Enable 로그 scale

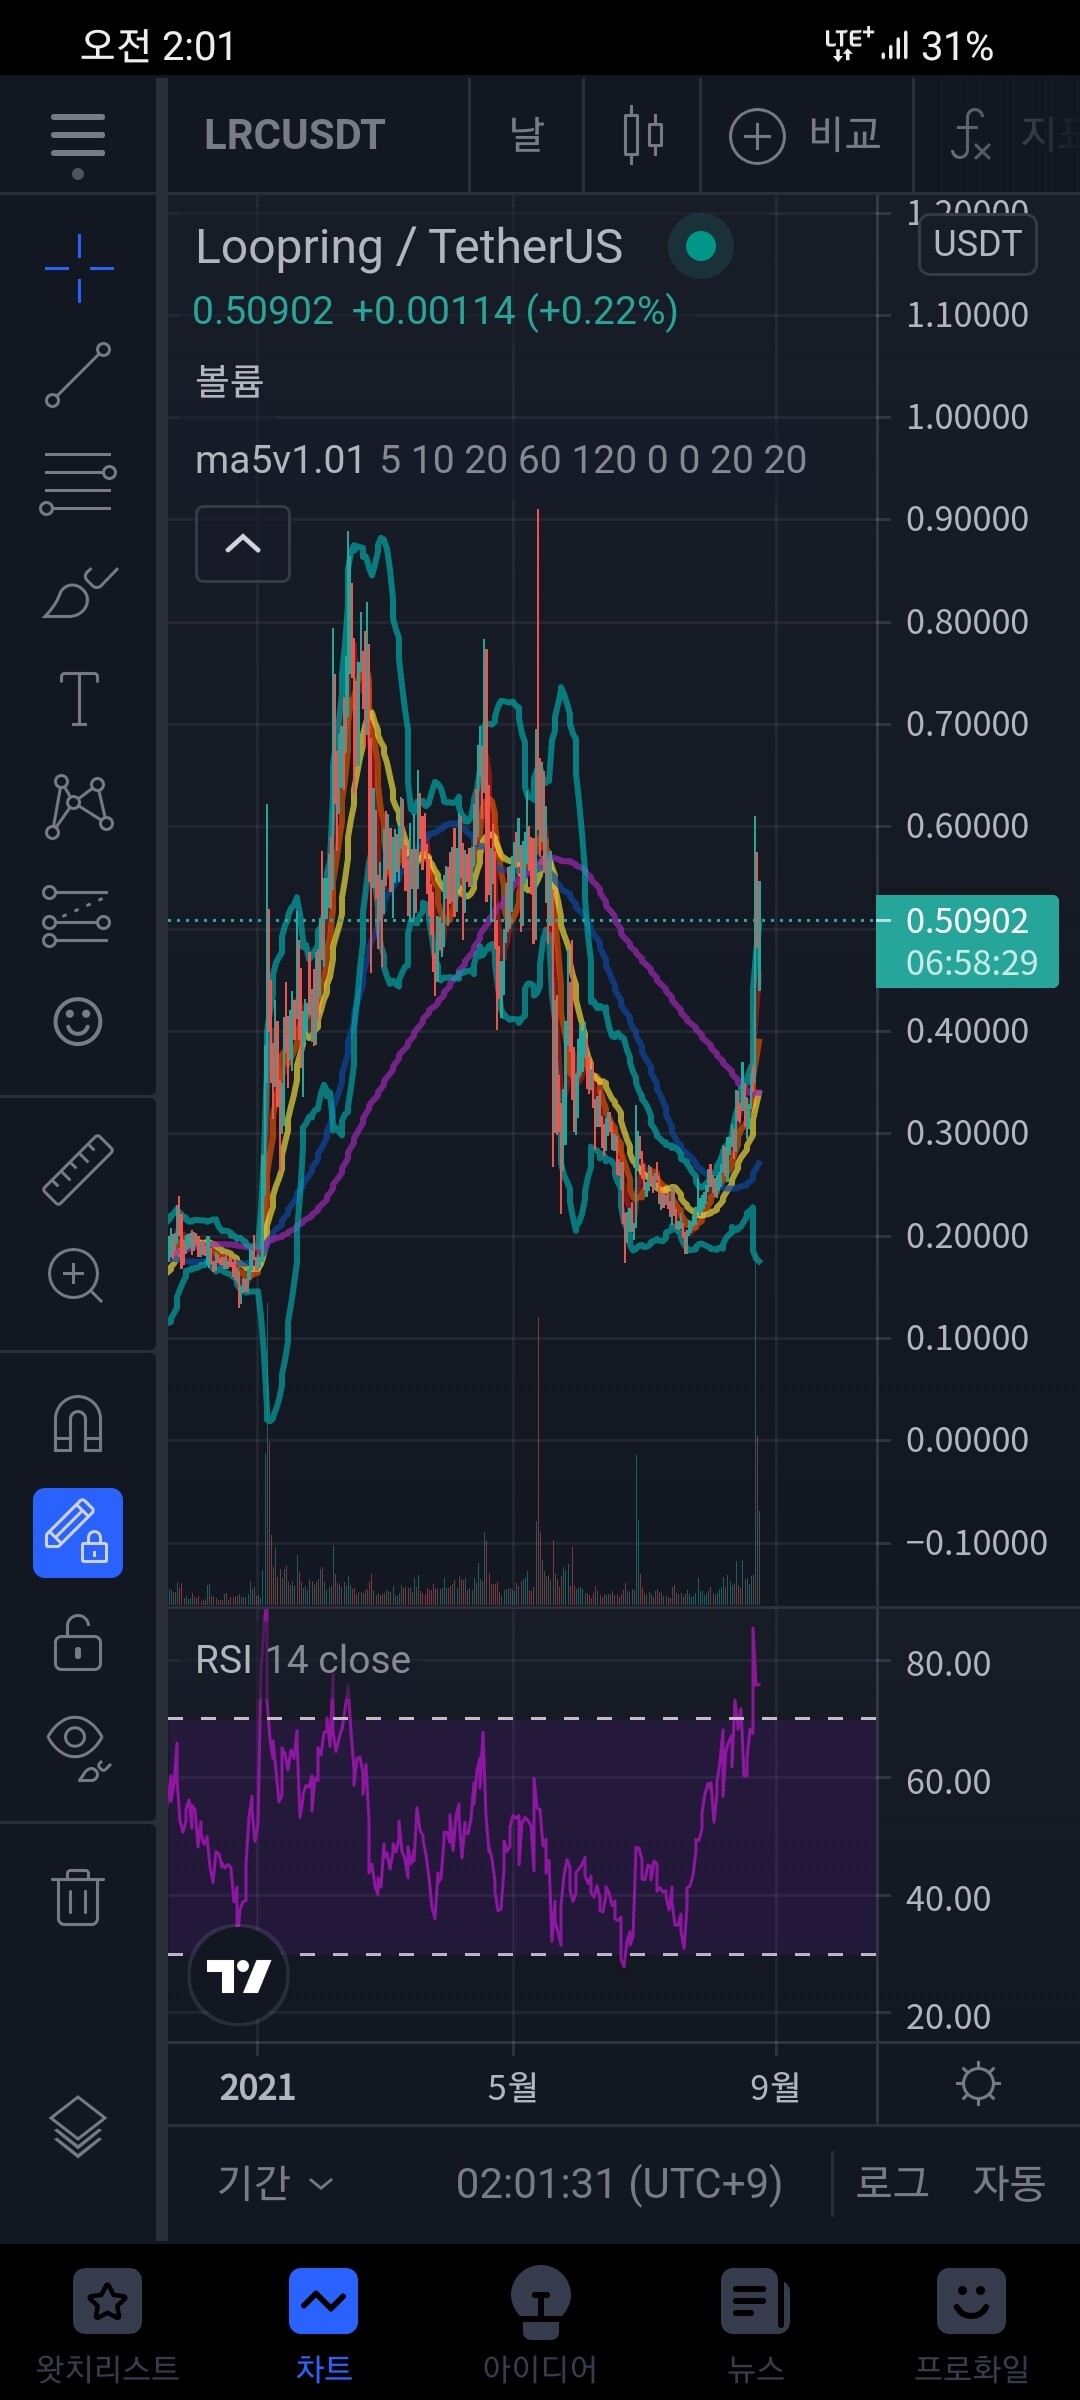coord(892,2183)
